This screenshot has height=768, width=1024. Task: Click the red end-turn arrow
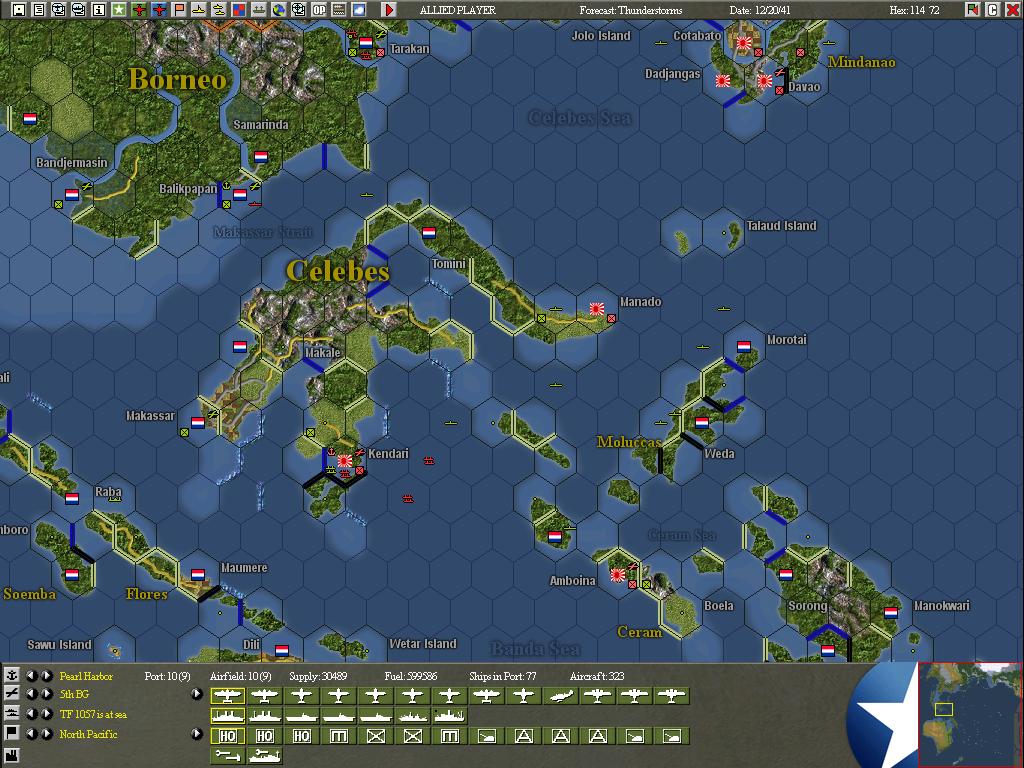coord(389,10)
